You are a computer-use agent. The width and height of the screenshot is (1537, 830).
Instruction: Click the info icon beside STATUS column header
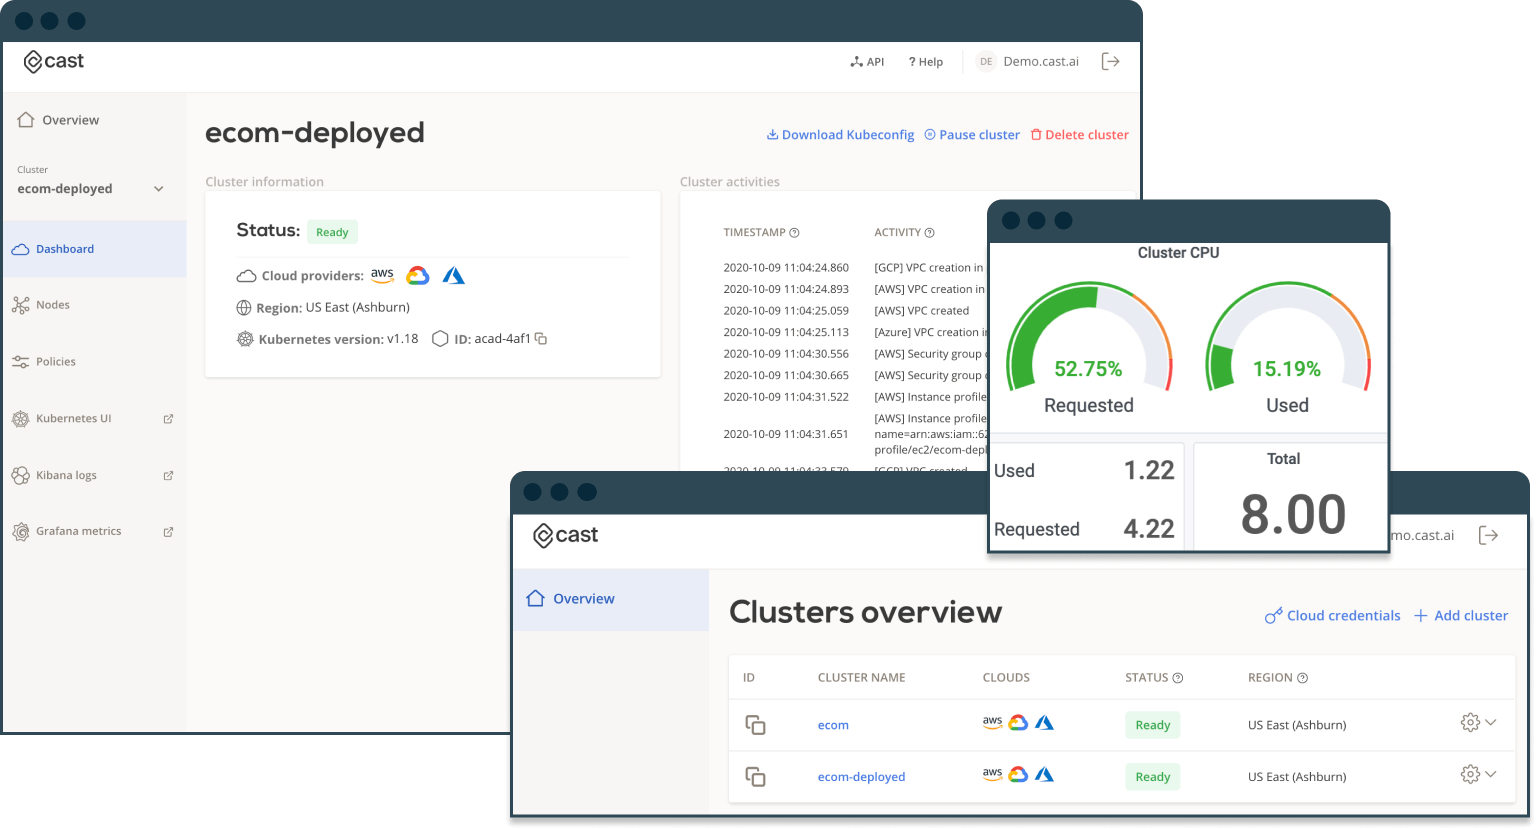coord(1178,678)
